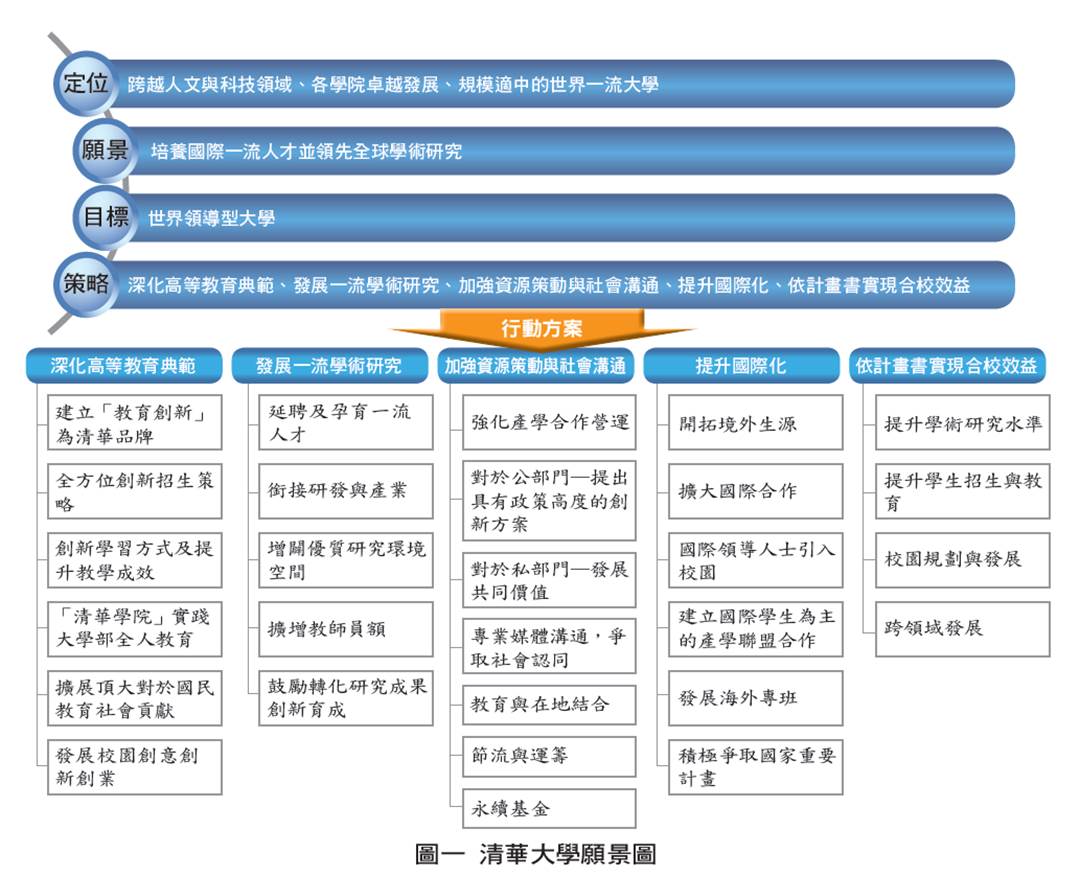Click the 圖一 清華大學願景圖 caption
This screenshot has width=1080, height=876.
(x=535, y=855)
